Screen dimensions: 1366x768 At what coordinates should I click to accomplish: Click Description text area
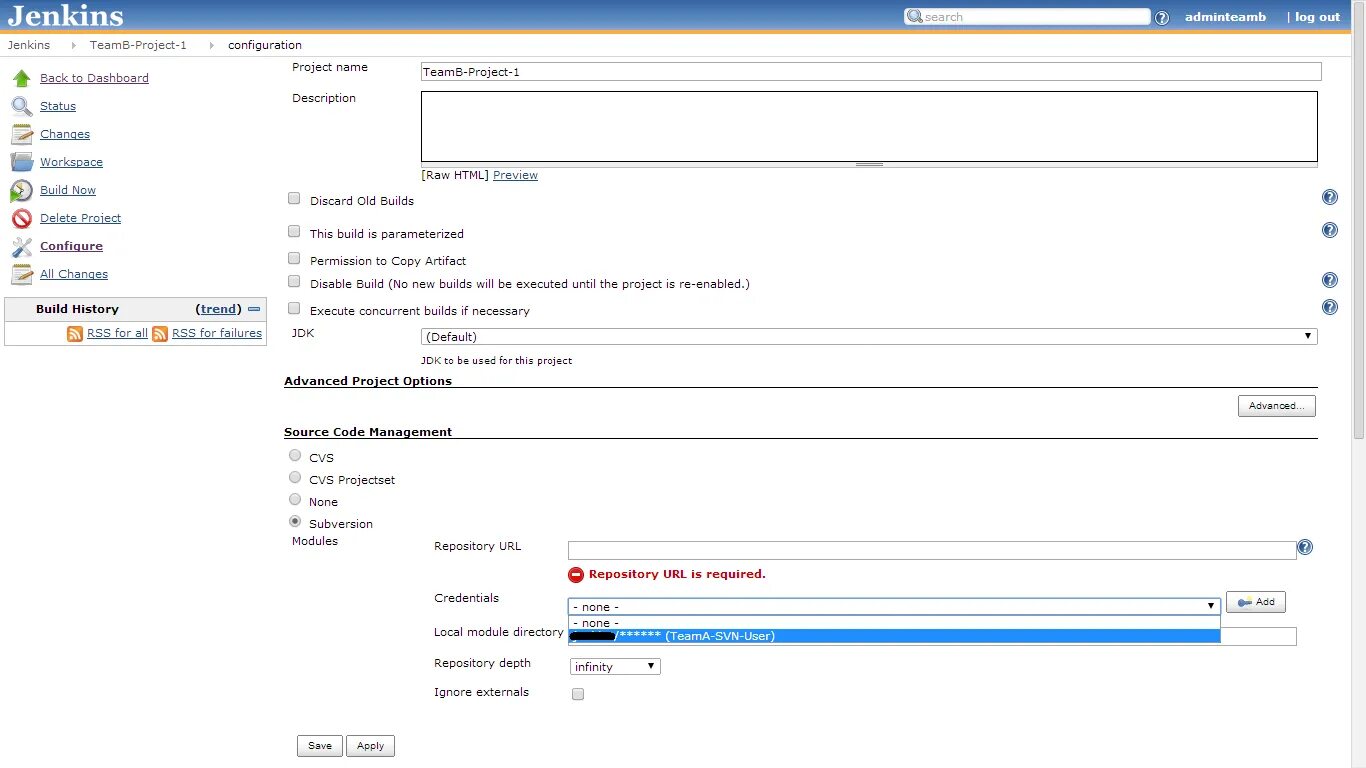(869, 126)
